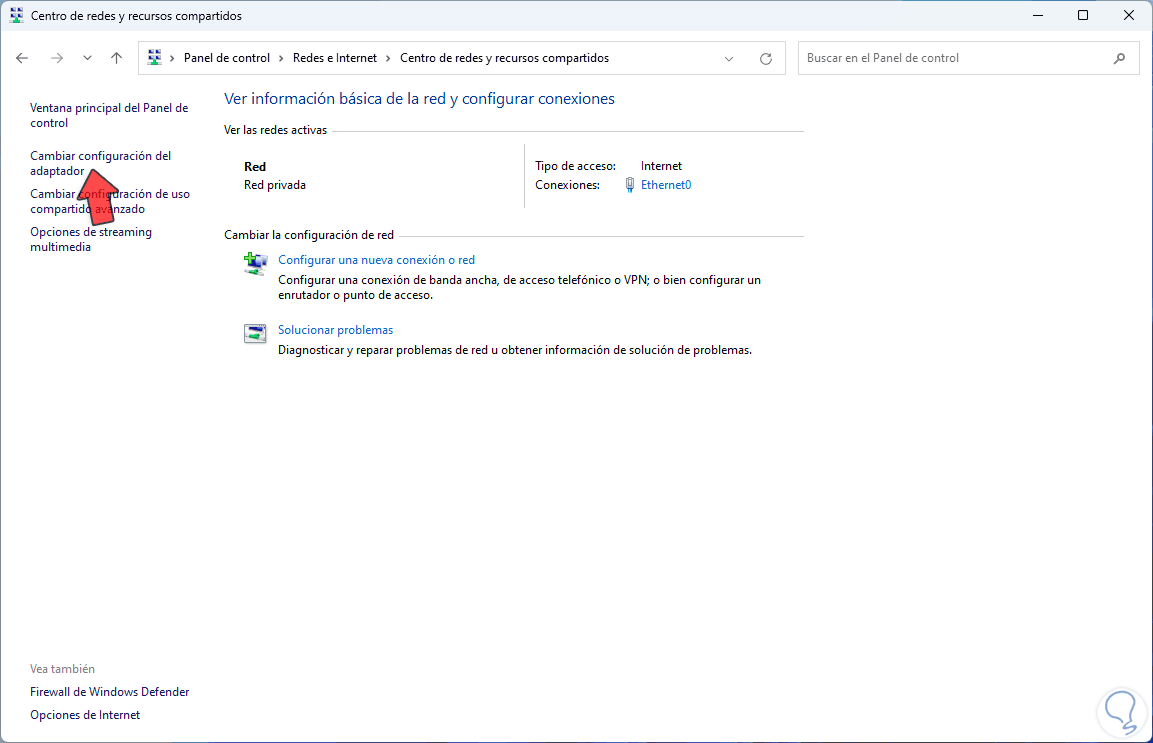This screenshot has height=743, width=1153.
Task: Open Redes e Internet breadcrumb
Action: [335, 58]
